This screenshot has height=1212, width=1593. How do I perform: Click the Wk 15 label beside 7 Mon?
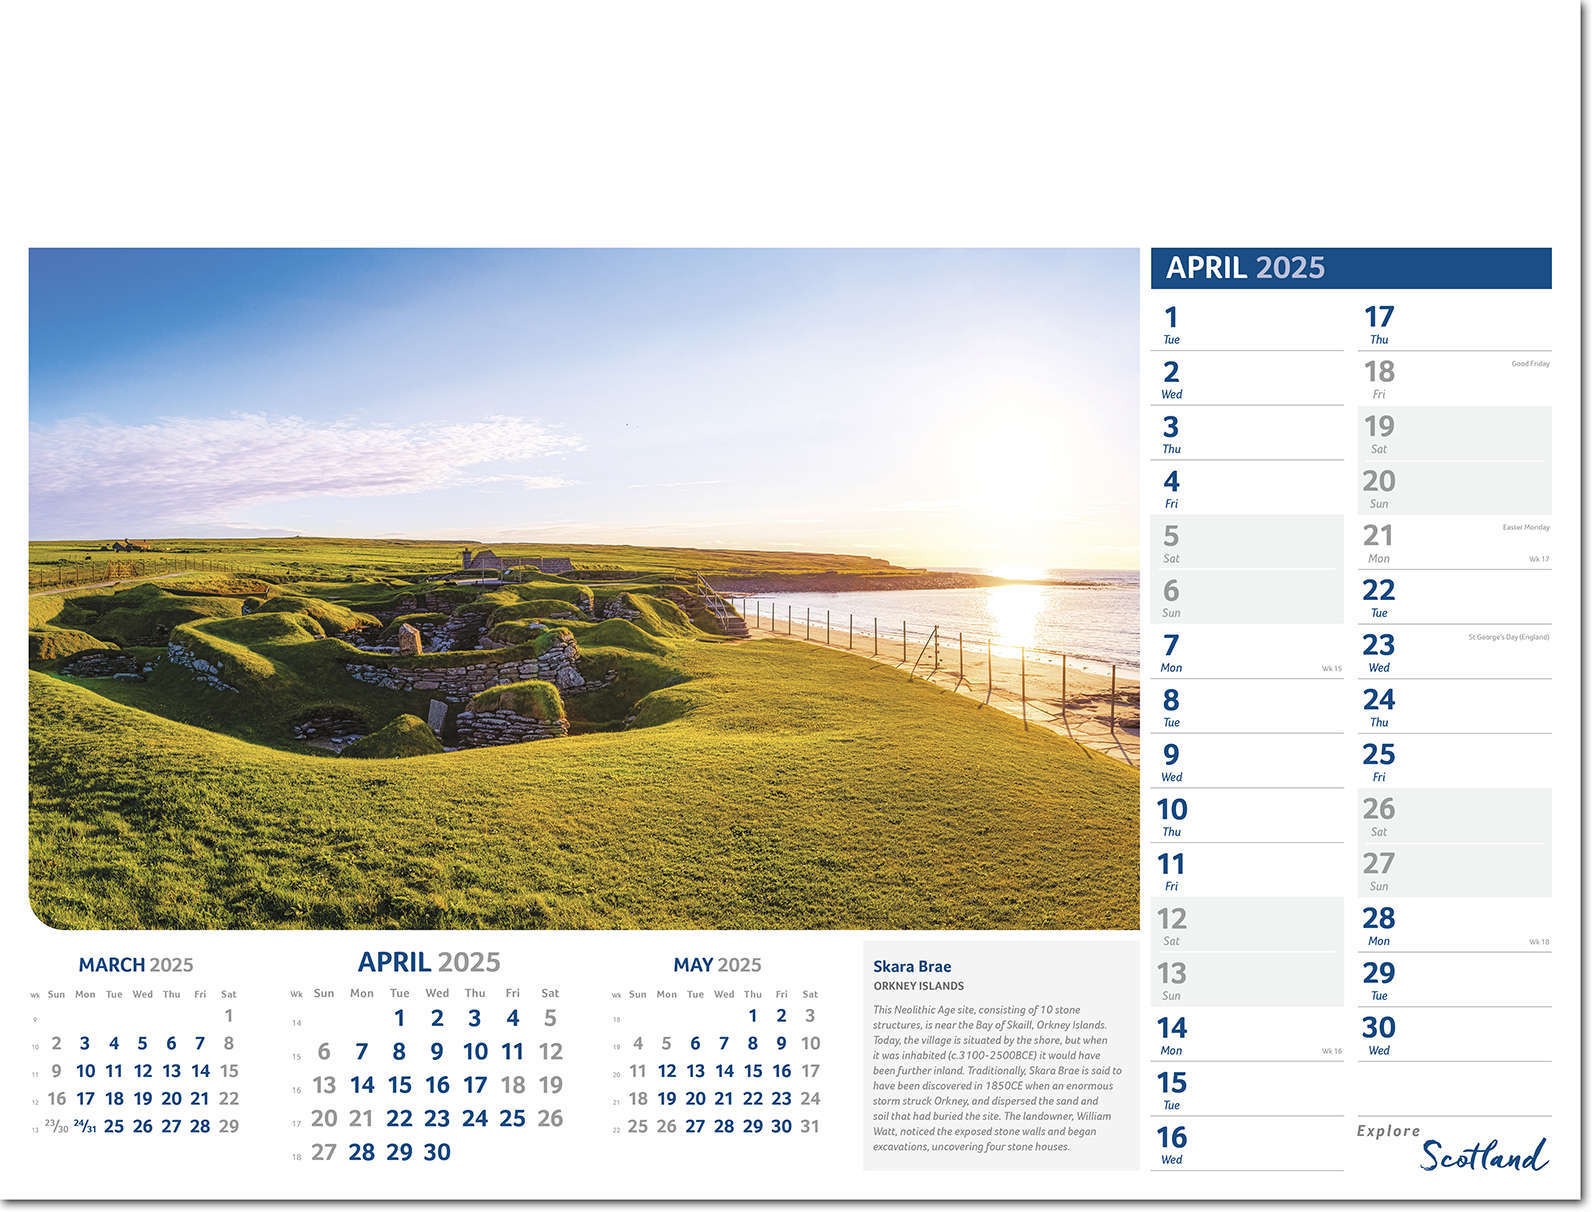[1332, 669]
